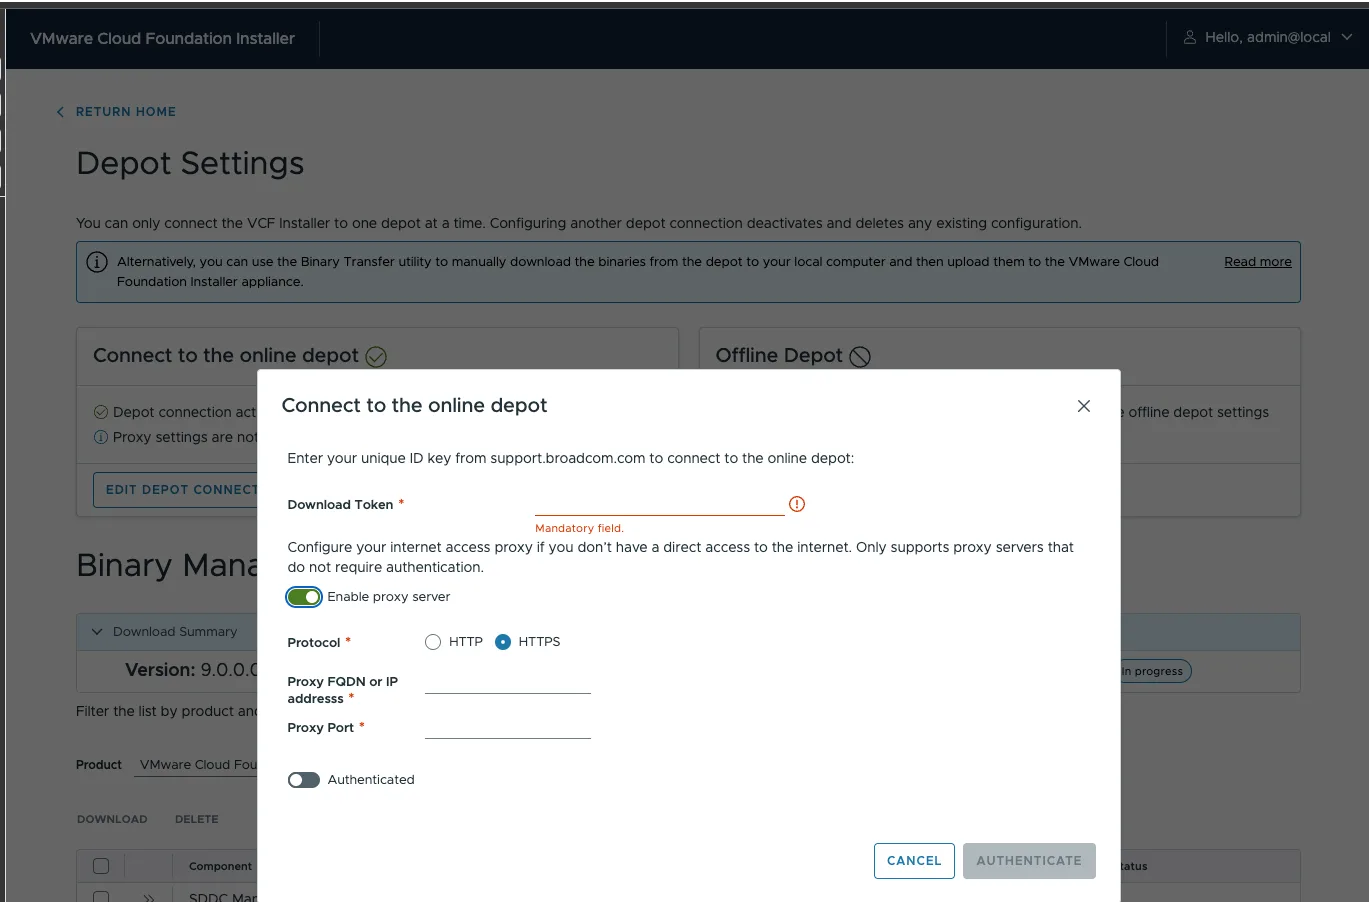1369x902 pixels.
Task: Click the Proxy settings info icon
Action: pos(101,437)
